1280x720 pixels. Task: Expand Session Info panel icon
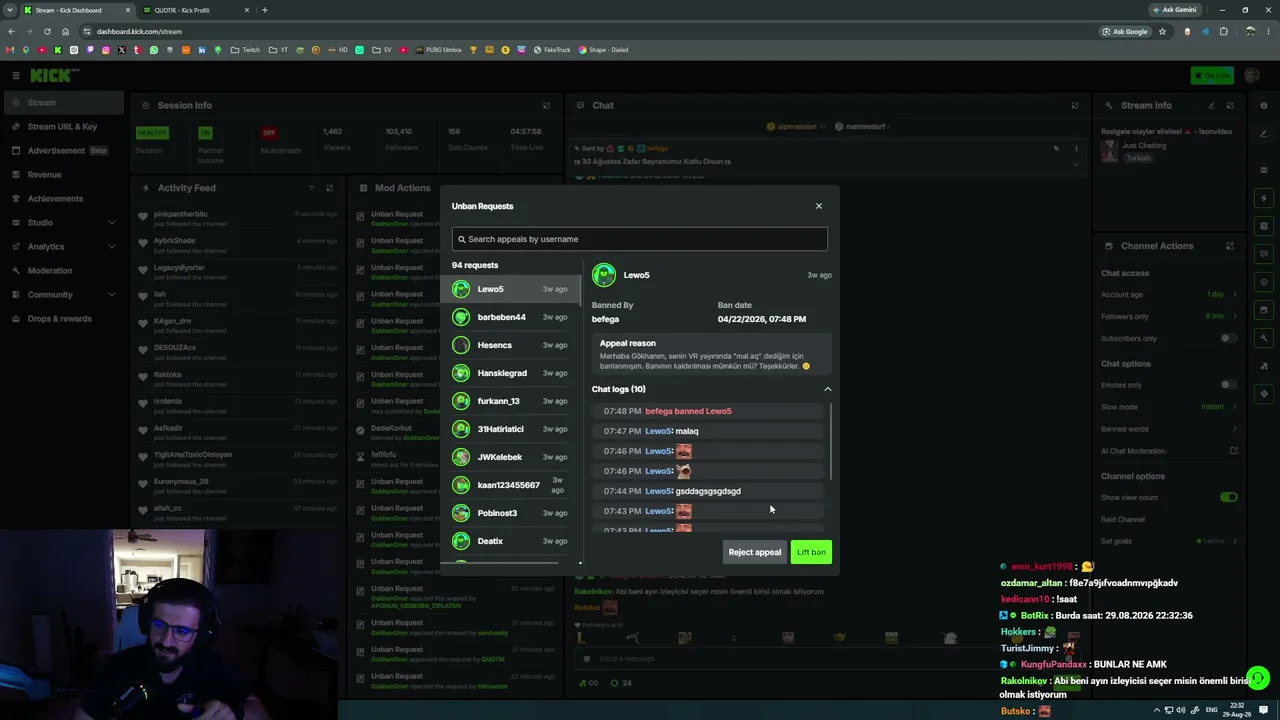(x=546, y=105)
